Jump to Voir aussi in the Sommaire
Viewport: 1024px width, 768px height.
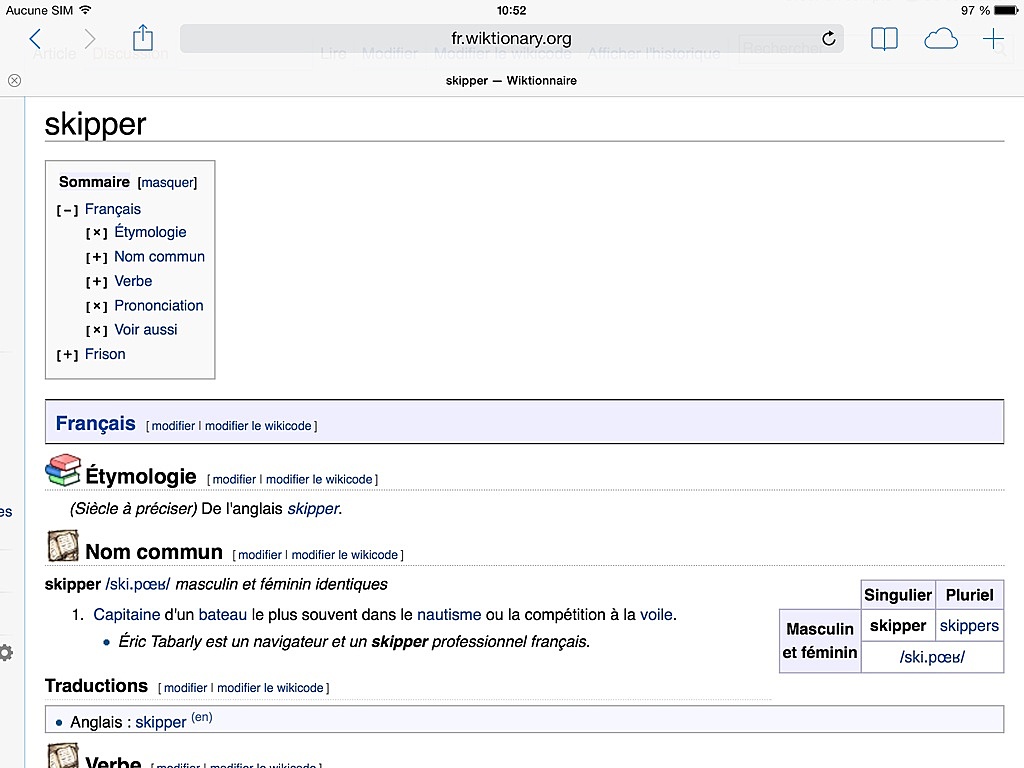click(146, 330)
